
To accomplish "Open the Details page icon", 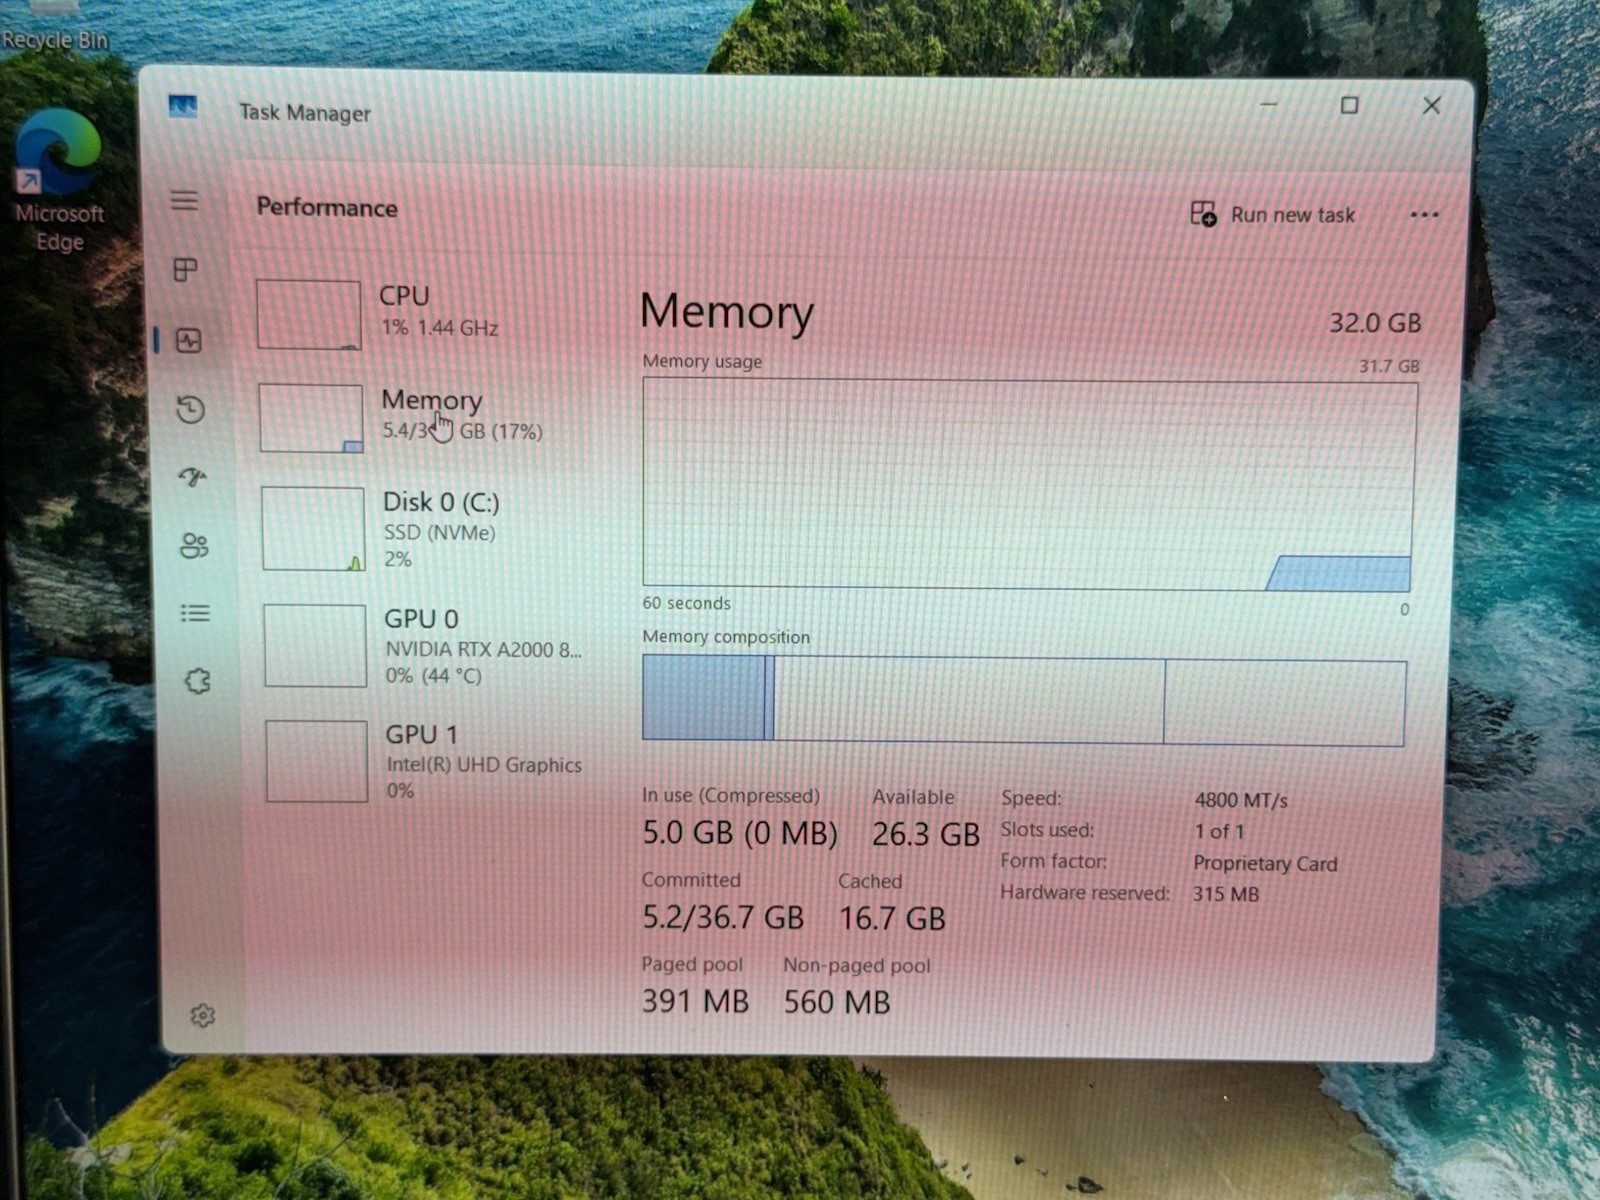I will click(x=195, y=613).
